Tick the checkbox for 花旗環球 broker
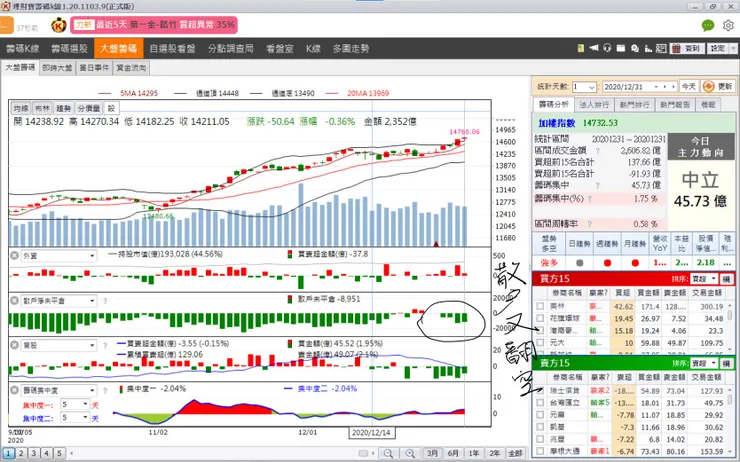The width and height of the screenshot is (740, 462). click(540, 318)
